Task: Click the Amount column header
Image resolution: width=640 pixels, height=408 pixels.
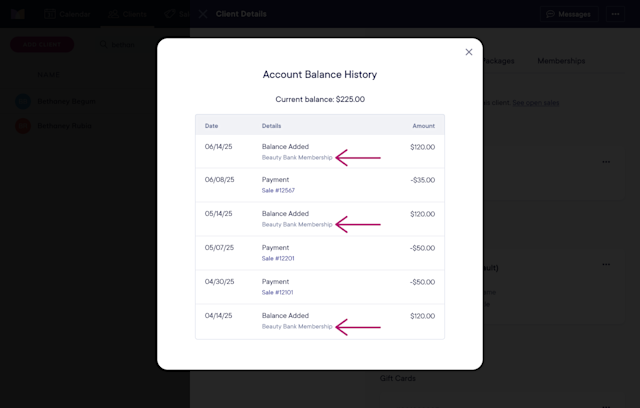Action: pyautogui.click(x=423, y=126)
